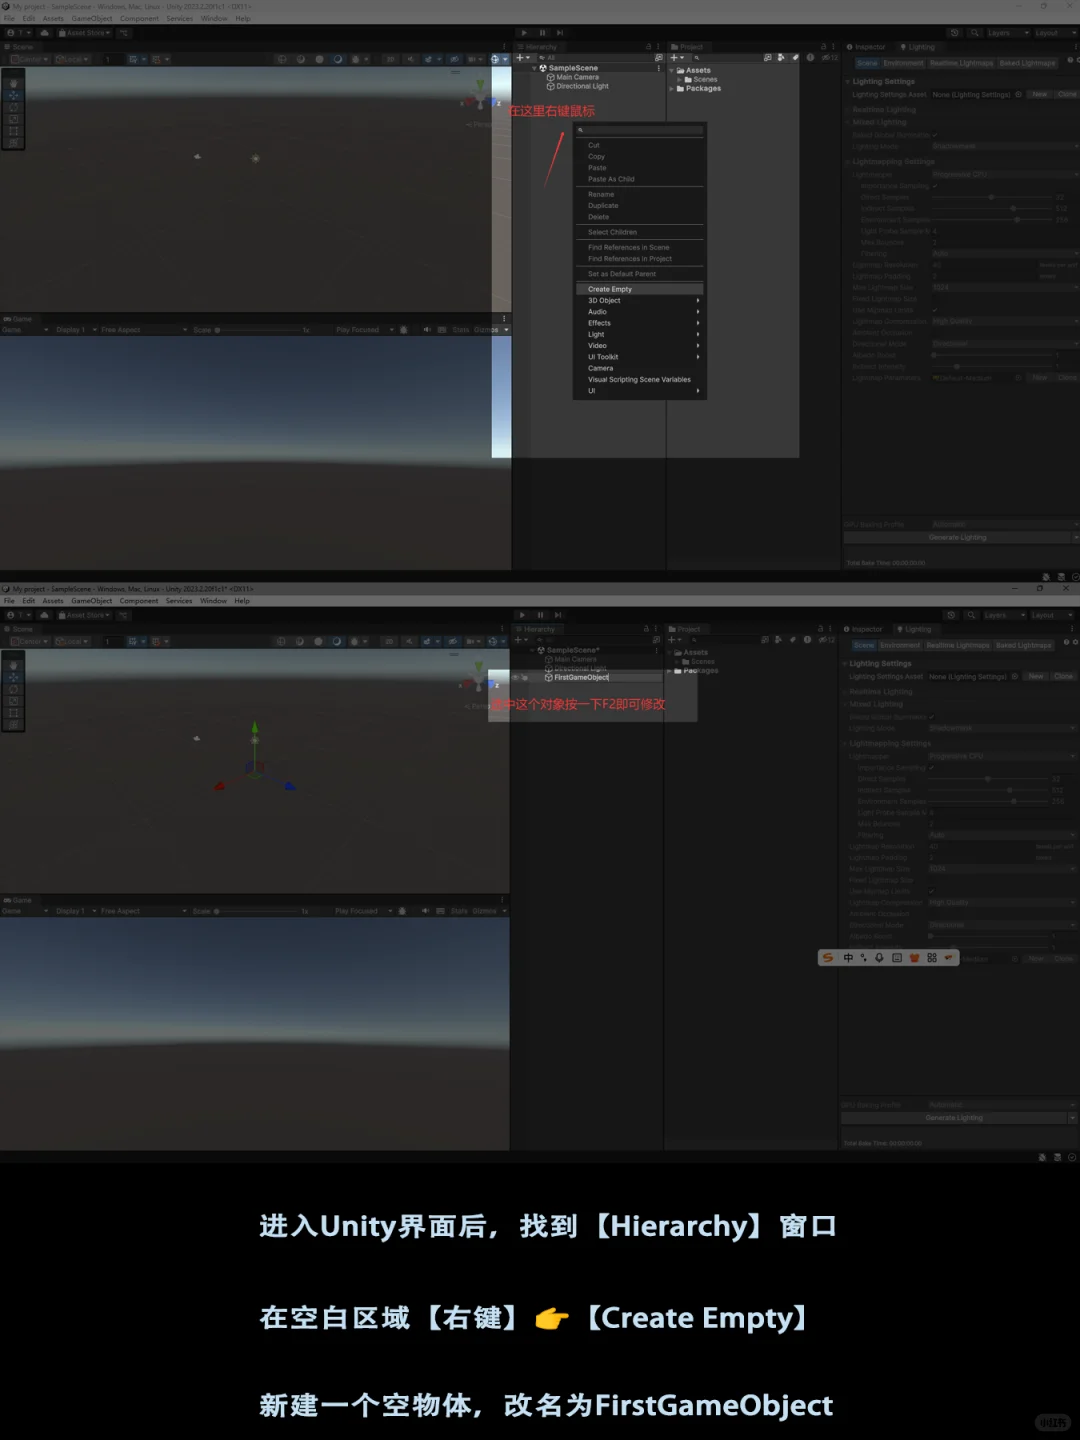The image size is (1080, 1440).
Task: Select Directional Light in upper Hierarchy
Action: [x=582, y=86]
